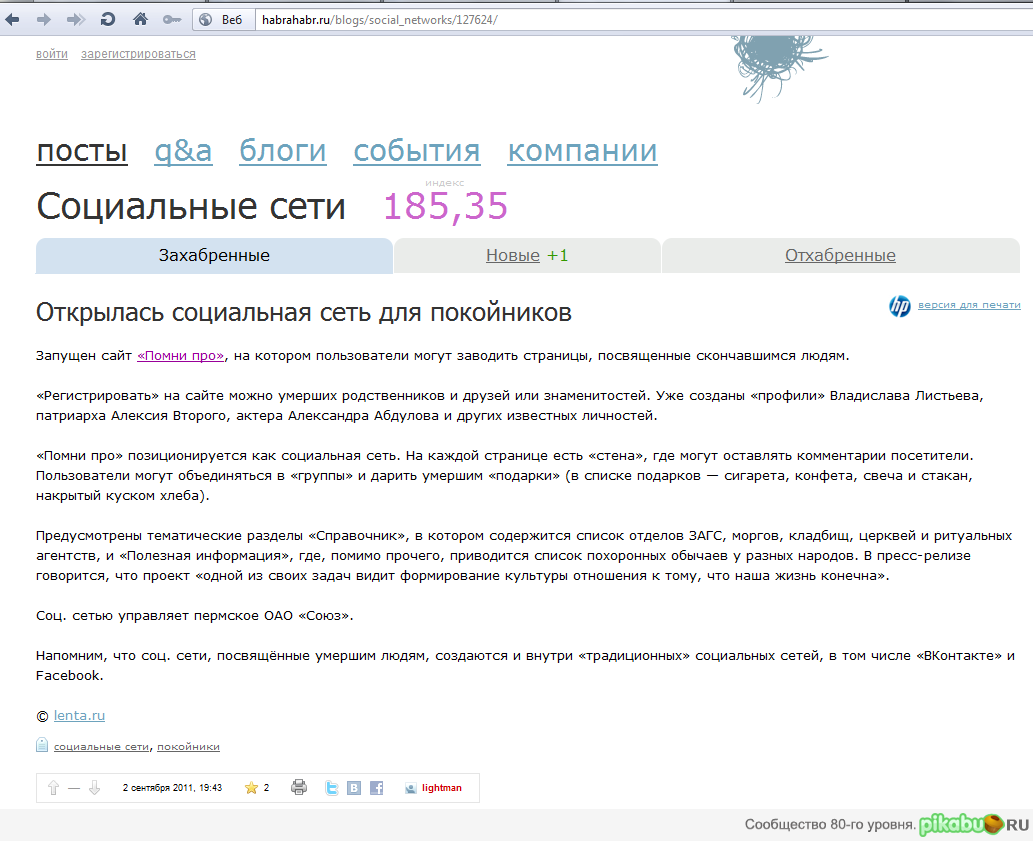Viewport: 1033px width, 841px height.
Task: Share the post to Facebook
Action: point(377,788)
